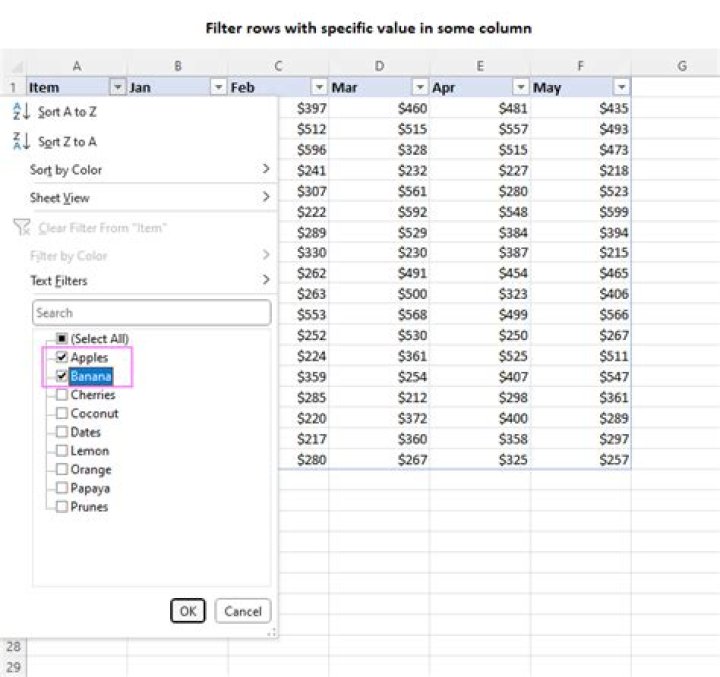Click the Sort Z to A icon
The height and width of the screenshot is (677, 720).
[x=21, y=141]
